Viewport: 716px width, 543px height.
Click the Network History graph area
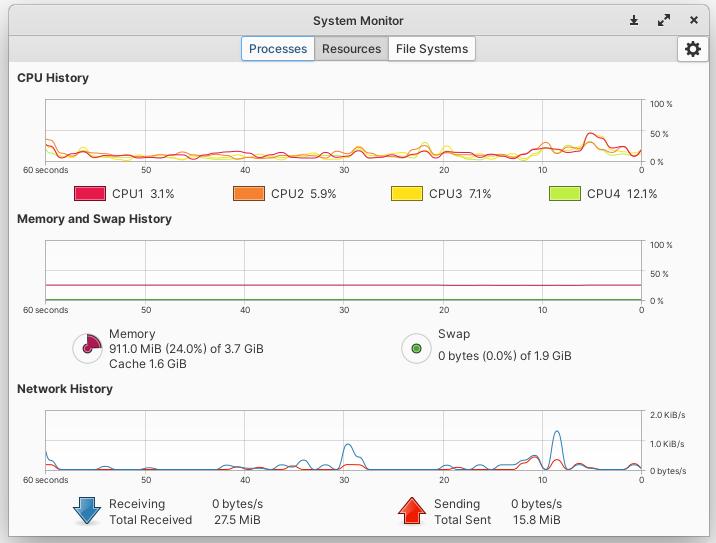343,441
